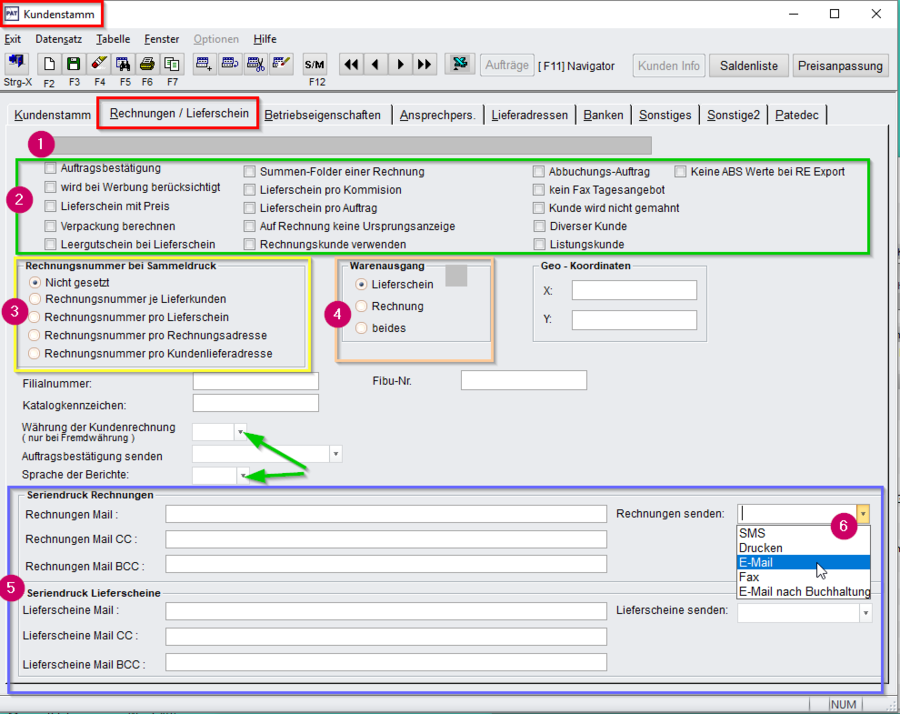This screenshot has width=900, height=714.
Task: Expand the Lieferscheine senden dropdown
Action: click(x=864, y=613)
